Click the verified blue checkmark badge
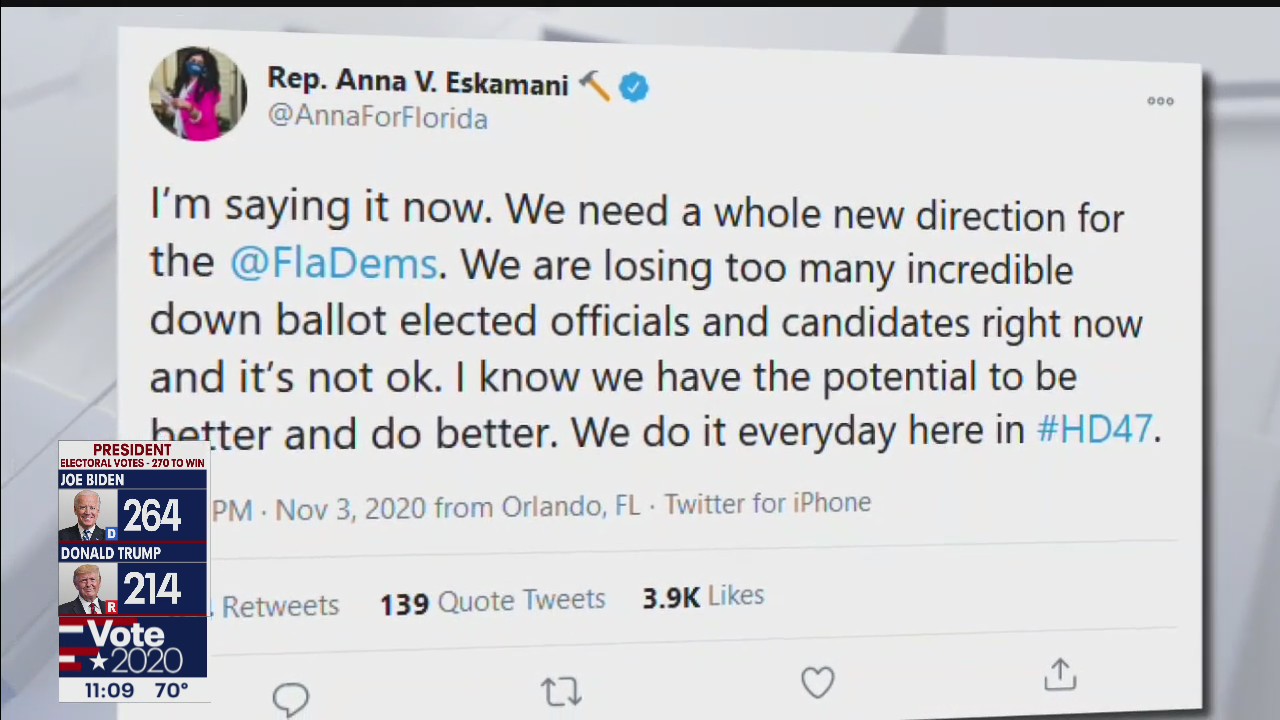 tap(633, 87)
